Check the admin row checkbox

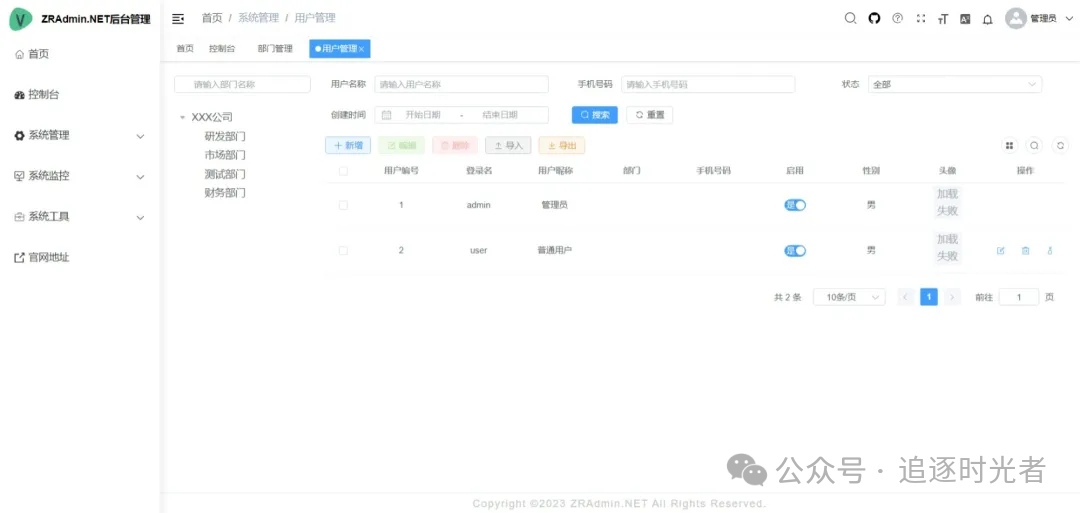(x=343, y=205)
